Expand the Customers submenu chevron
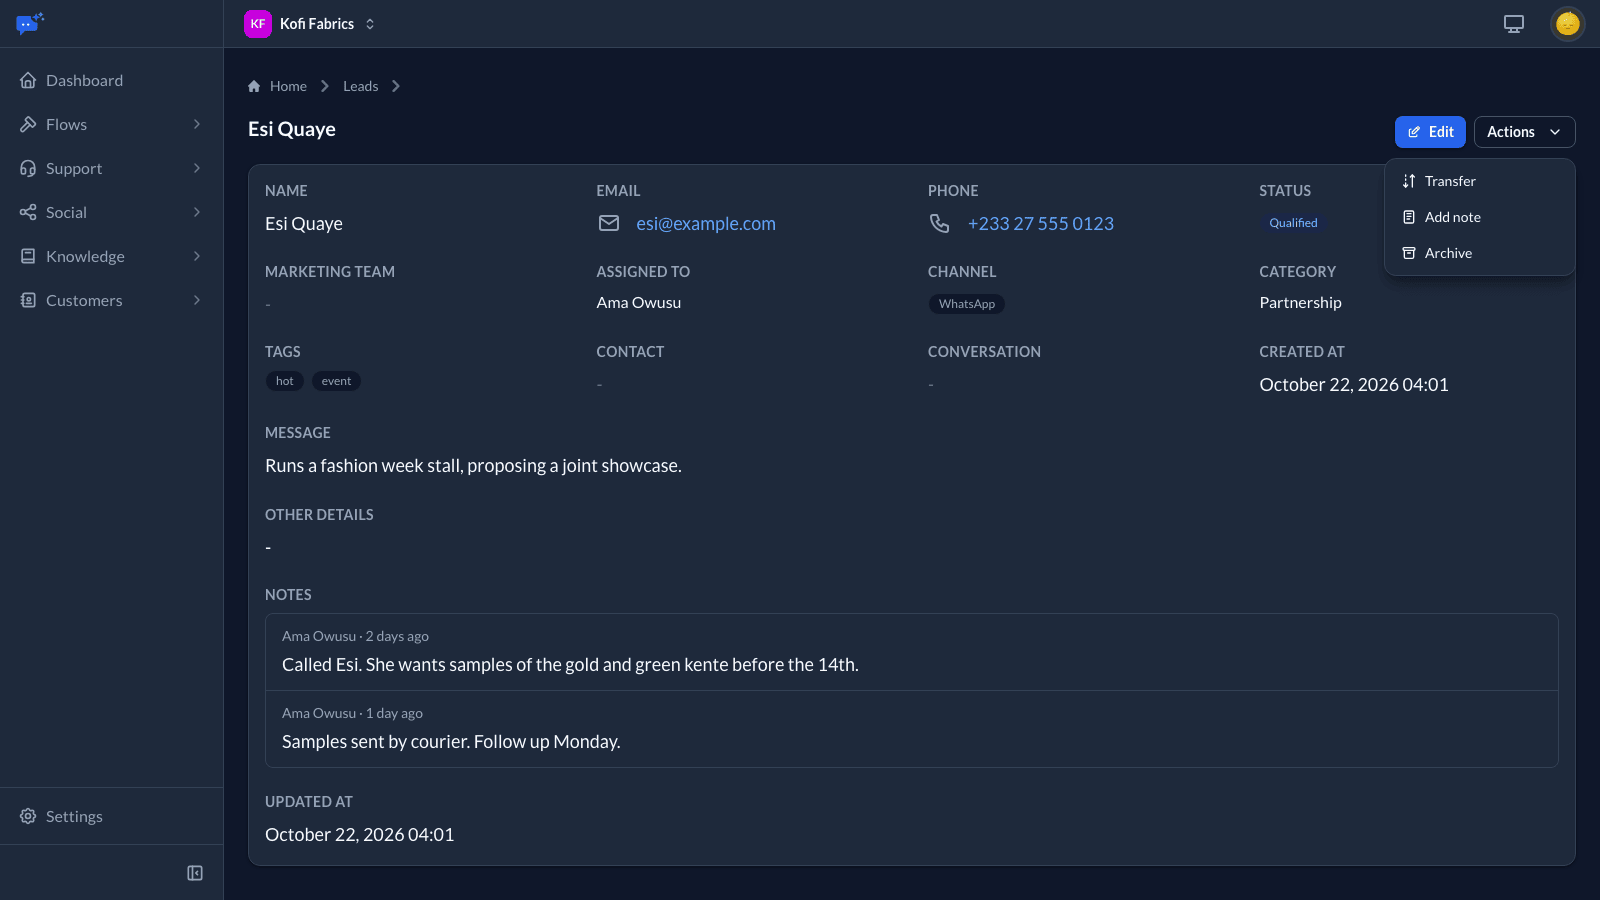Image resolution: width=1600 pixels, height=900 pixels. [x=197, y=300]
